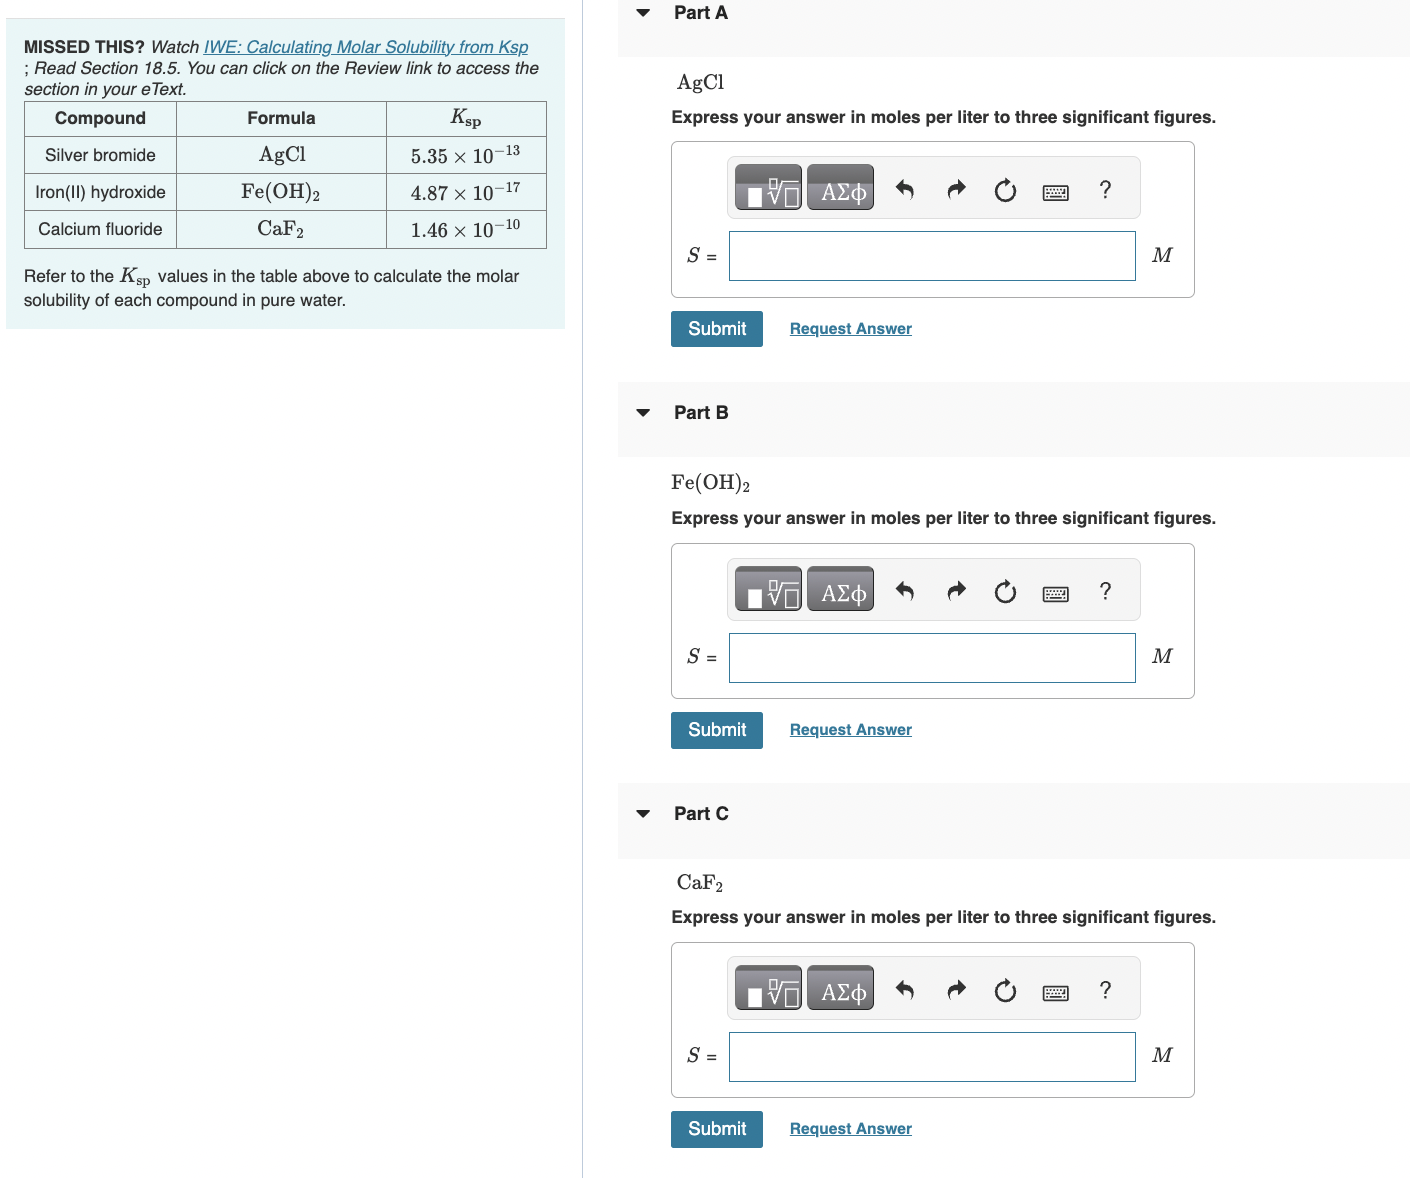Collapse the Part A section
Image resolution: width=1410 pixels, height=1178 pixels.
(x=643, y=13)
